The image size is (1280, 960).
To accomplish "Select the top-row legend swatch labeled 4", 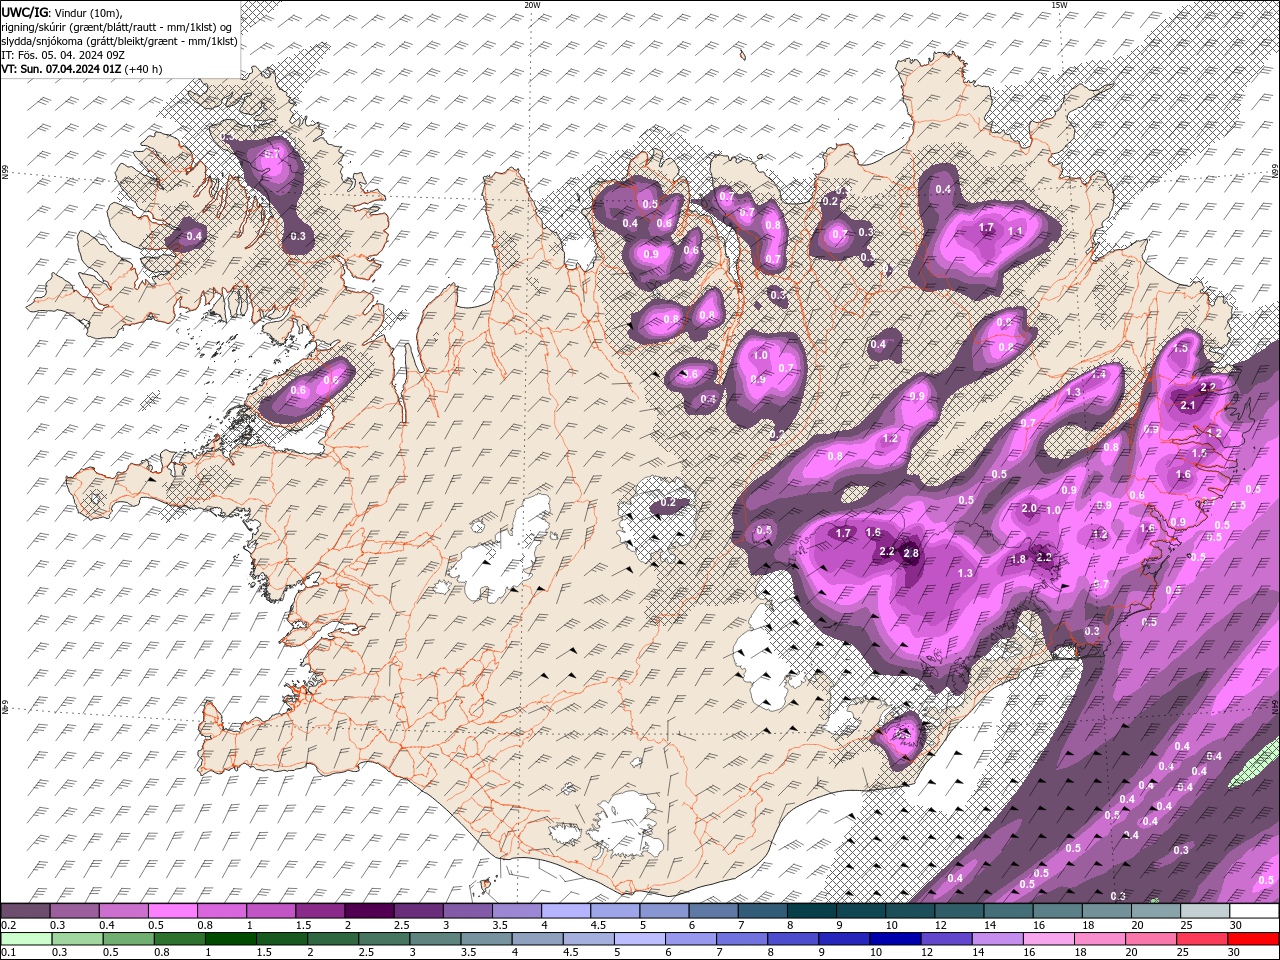I will [565, 911].
